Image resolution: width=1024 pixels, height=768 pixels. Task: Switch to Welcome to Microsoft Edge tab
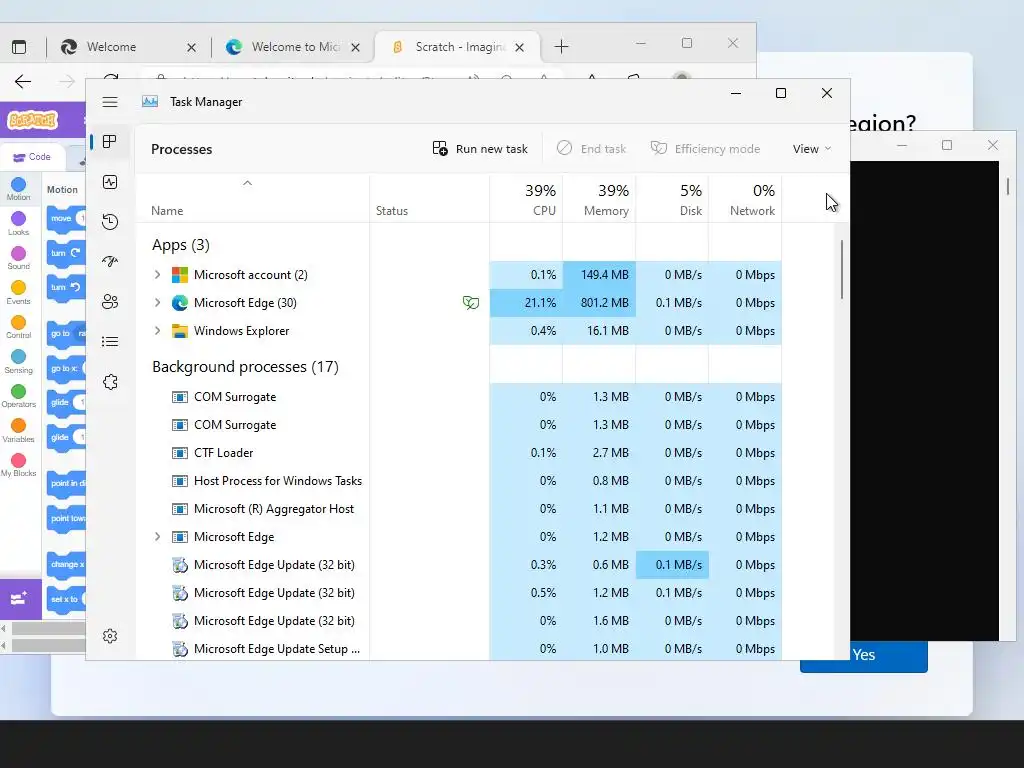295,47
